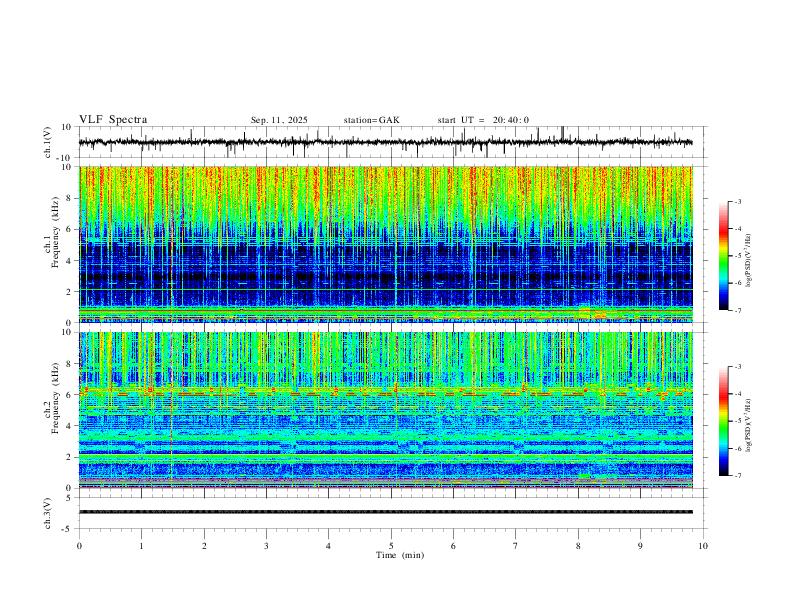Click the time axis tick label '2'

tap(204, 546)
